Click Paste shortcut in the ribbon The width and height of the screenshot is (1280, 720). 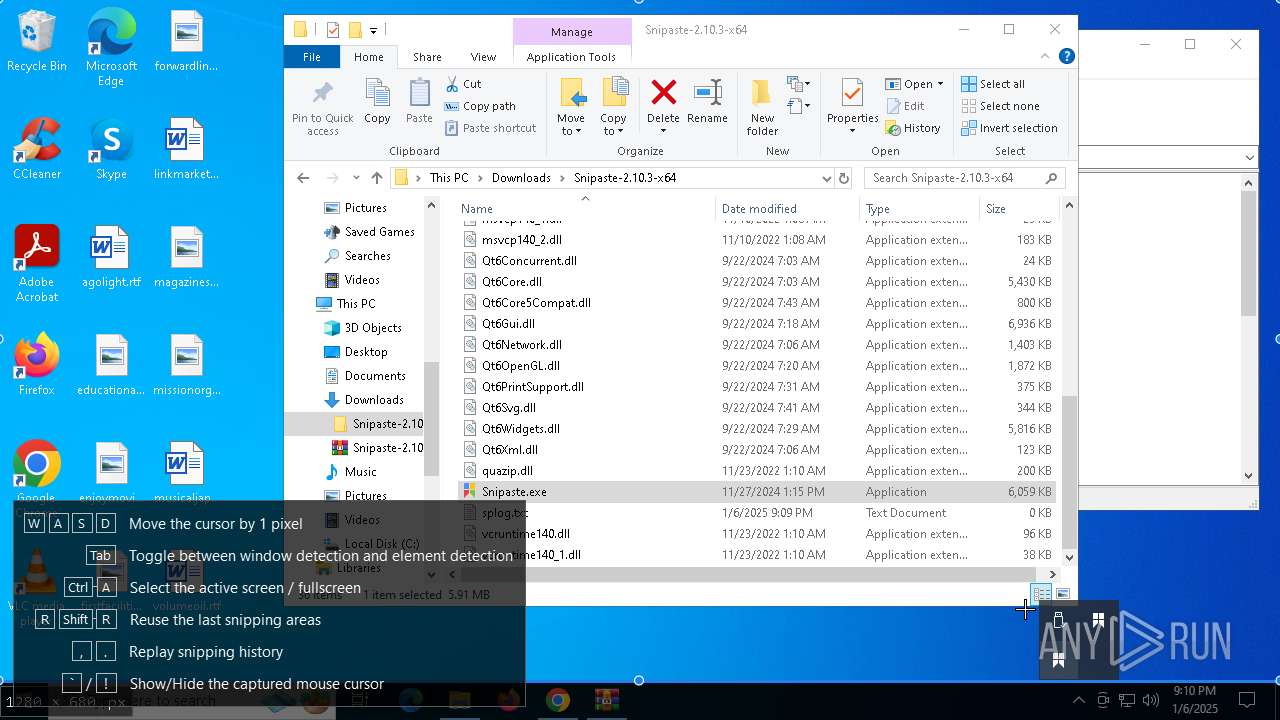pos(490,128)
